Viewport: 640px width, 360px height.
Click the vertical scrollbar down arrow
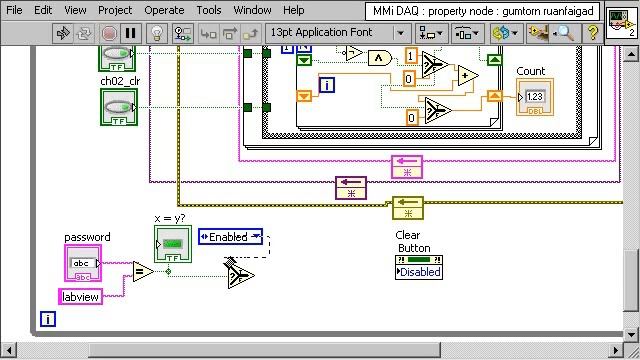631,336
